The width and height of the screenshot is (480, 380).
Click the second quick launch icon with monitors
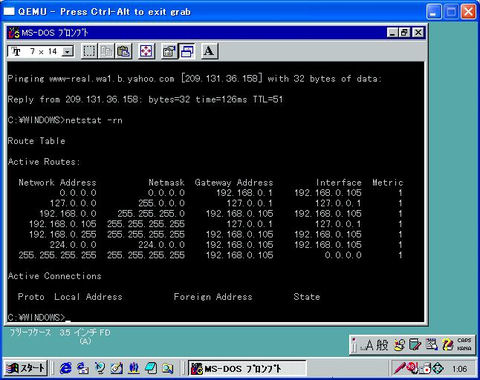82,368
